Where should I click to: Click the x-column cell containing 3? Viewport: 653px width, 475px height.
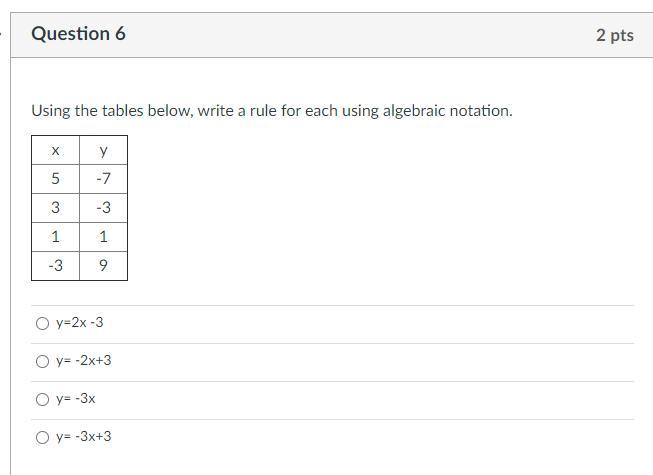[x=55, y=208]
